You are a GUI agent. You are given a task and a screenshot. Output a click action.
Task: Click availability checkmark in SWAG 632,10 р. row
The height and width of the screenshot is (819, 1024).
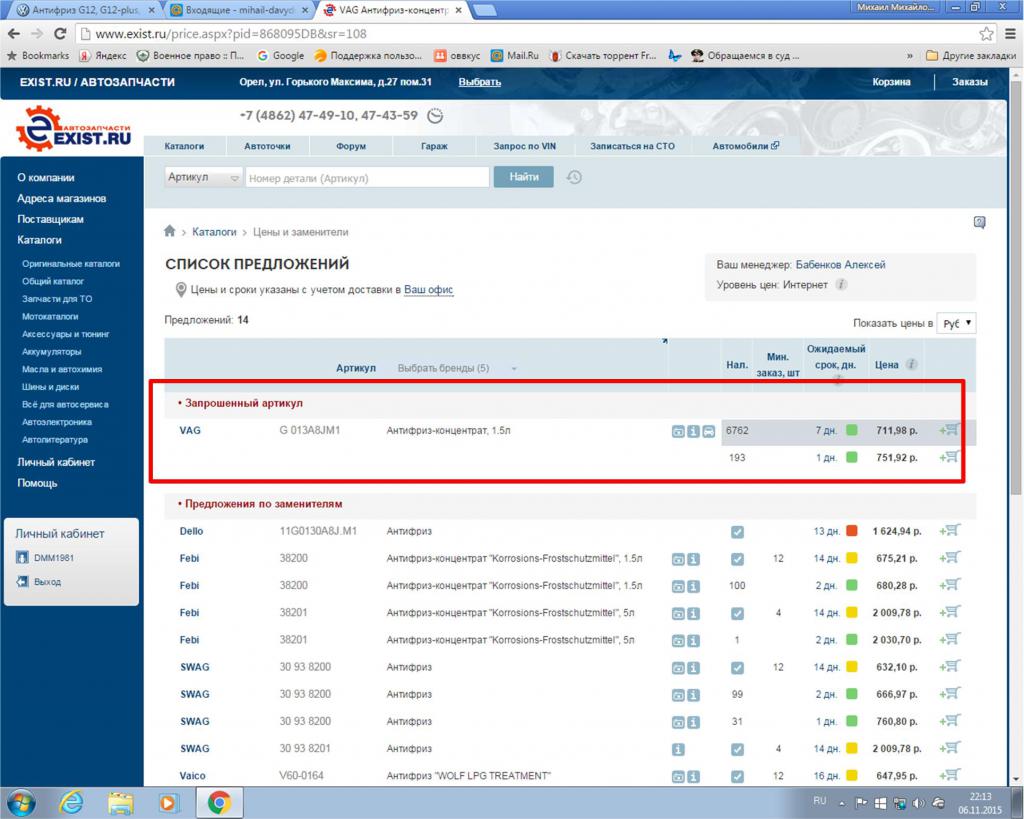tap(737, 667)
